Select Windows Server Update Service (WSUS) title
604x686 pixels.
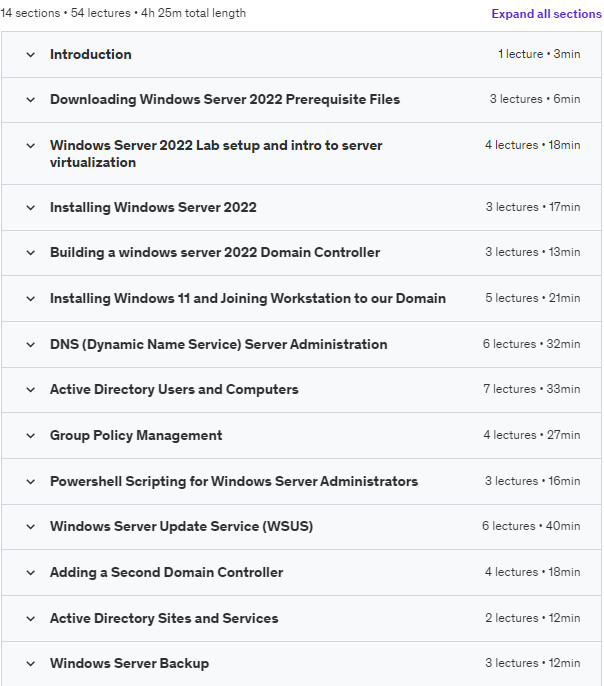click(182, 526)
